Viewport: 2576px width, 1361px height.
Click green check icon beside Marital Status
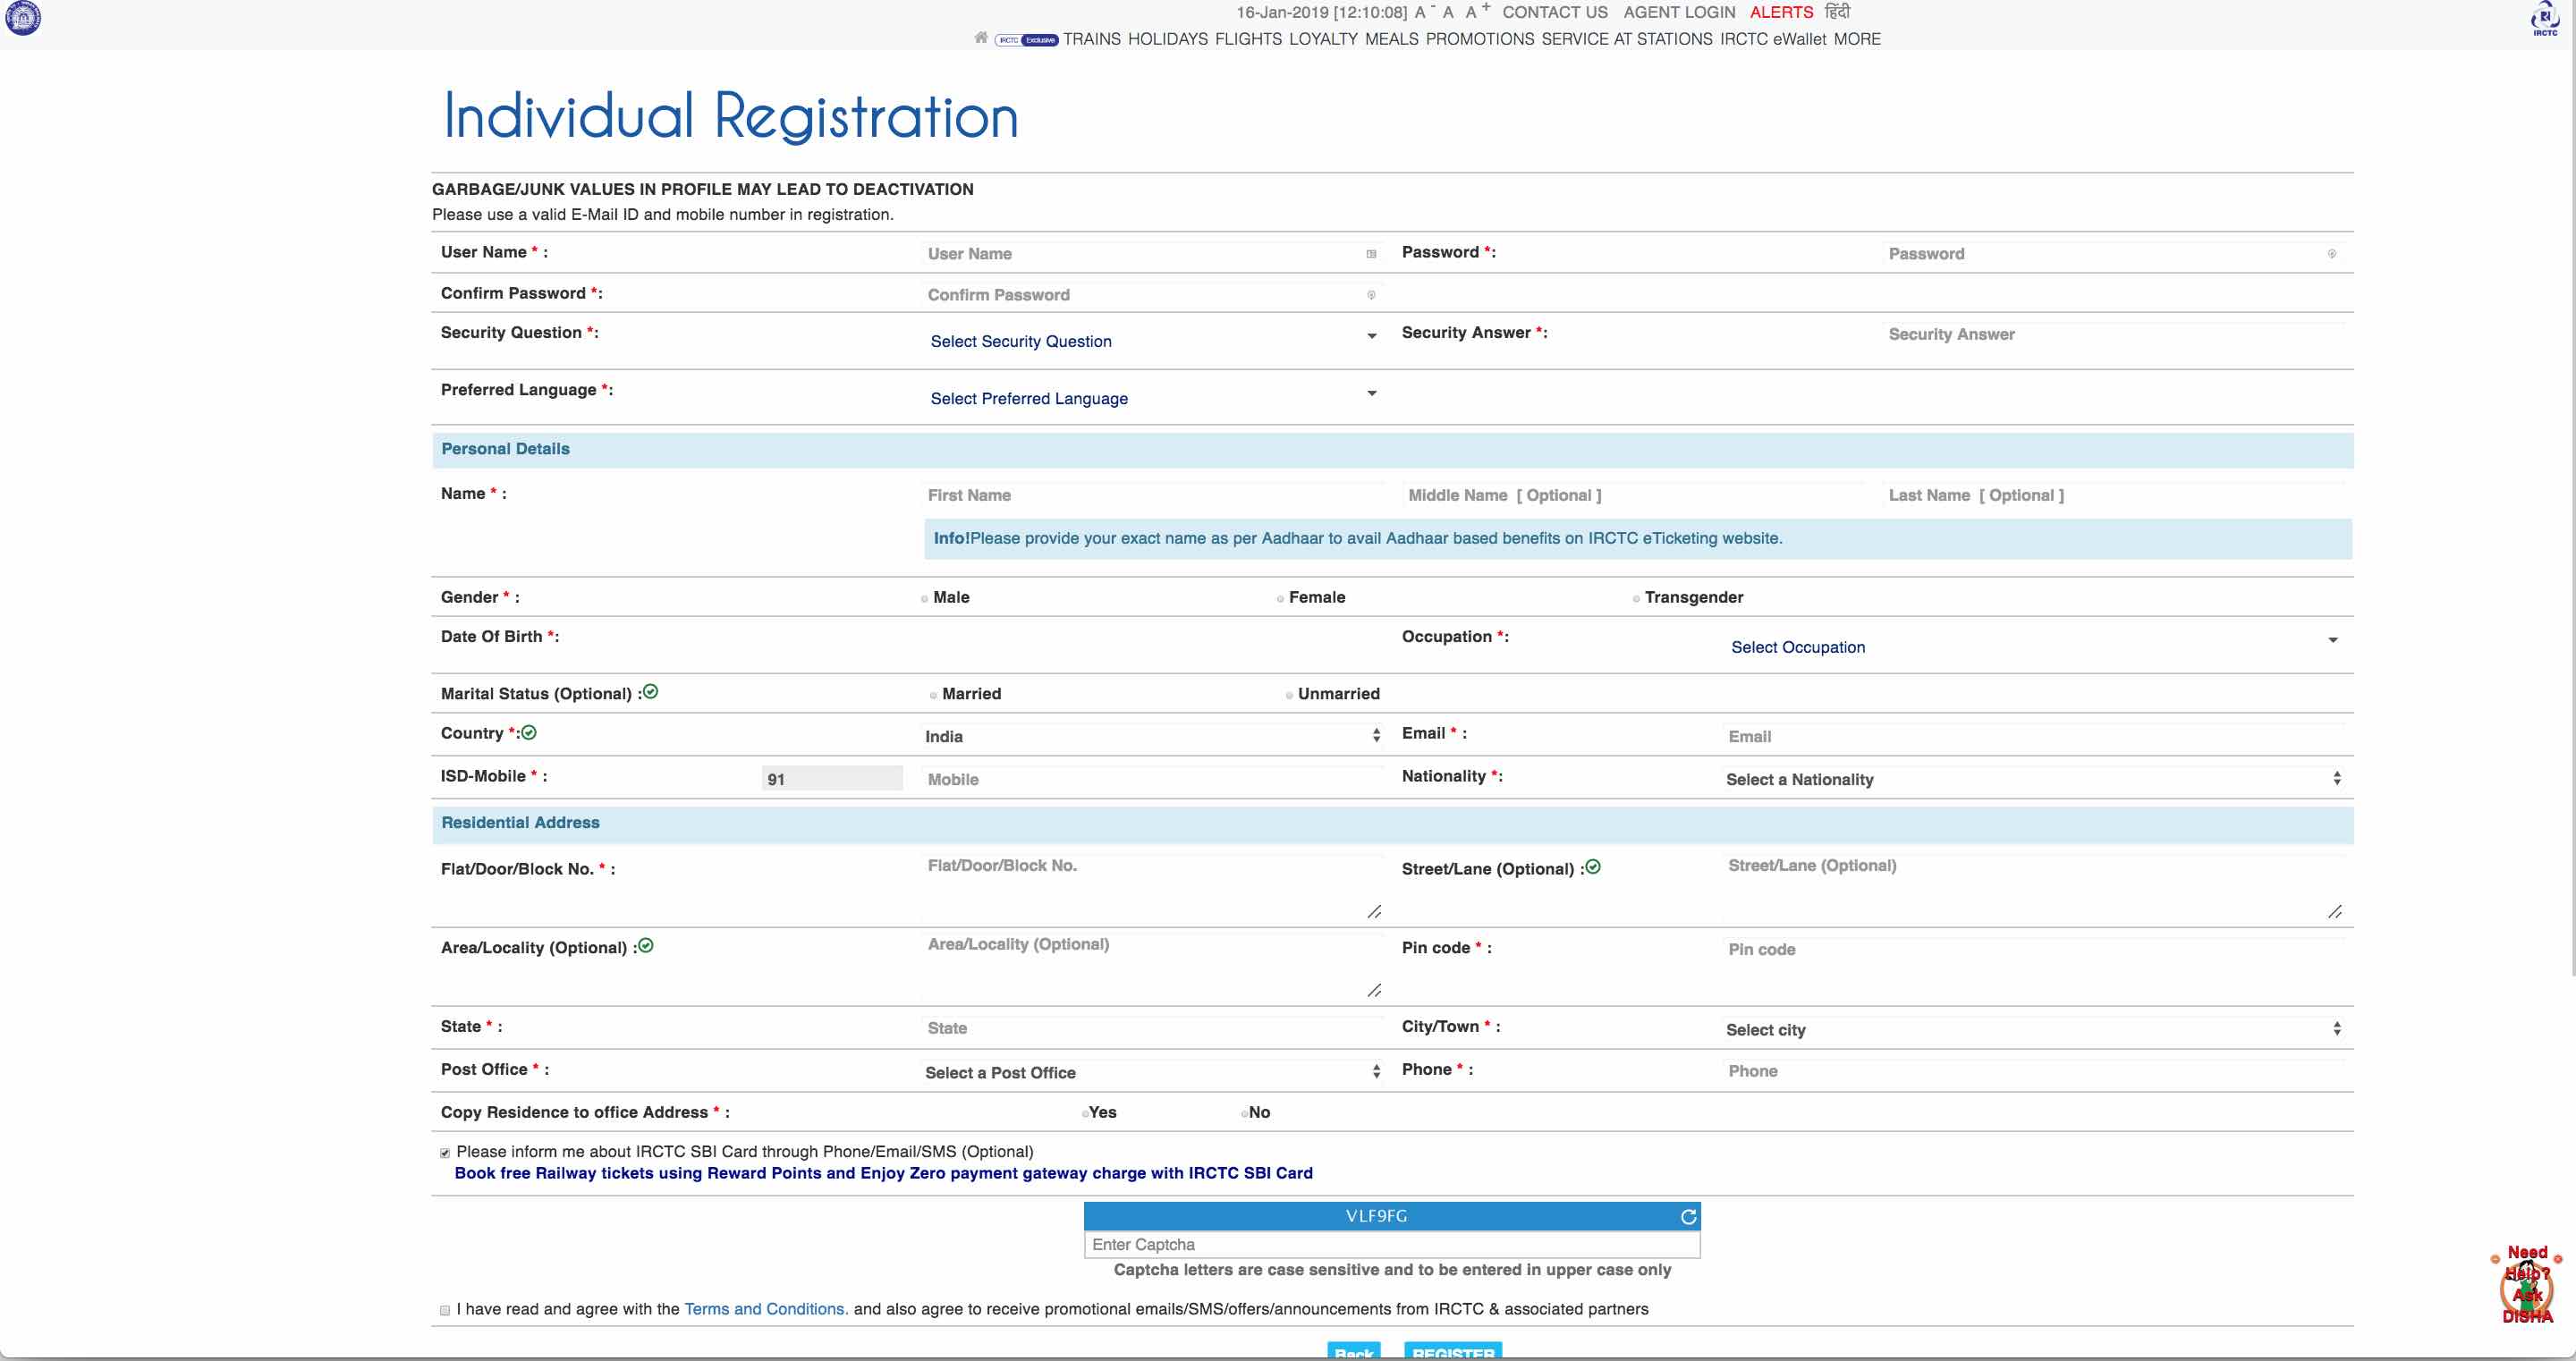[650, 692]
